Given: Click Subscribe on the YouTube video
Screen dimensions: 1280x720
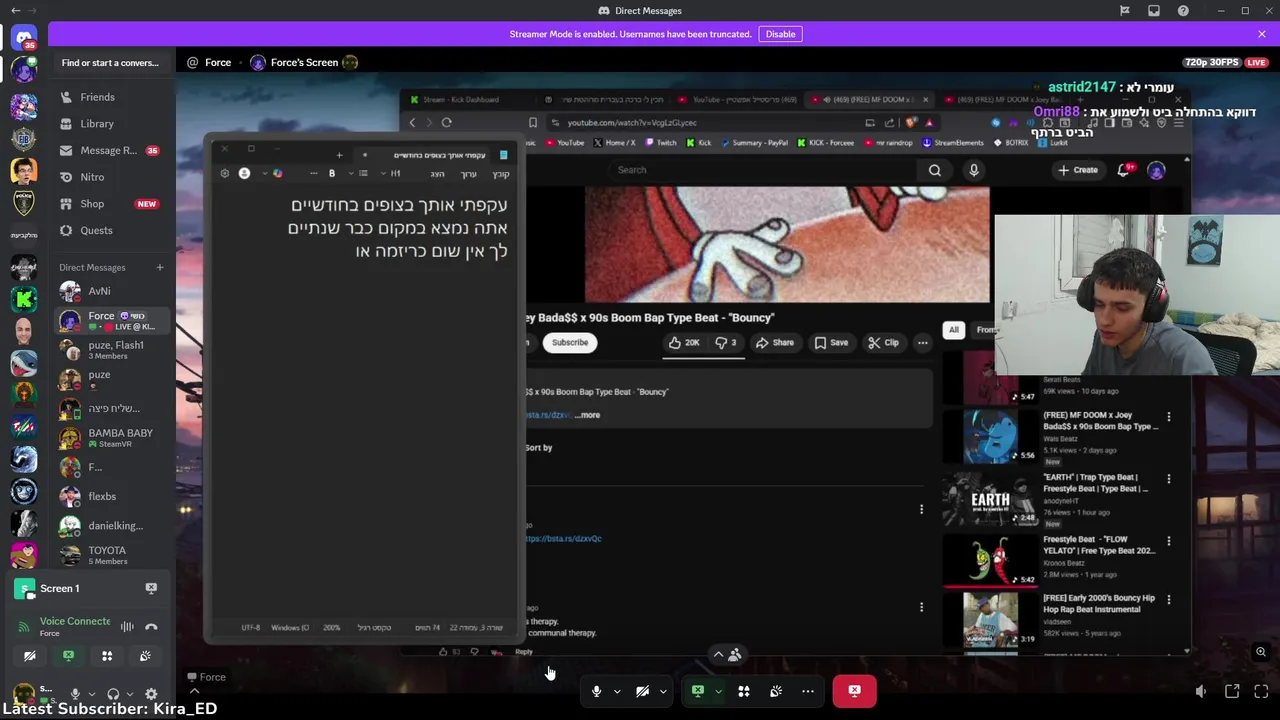Looking at the screenshot, I should click(570, 342).
